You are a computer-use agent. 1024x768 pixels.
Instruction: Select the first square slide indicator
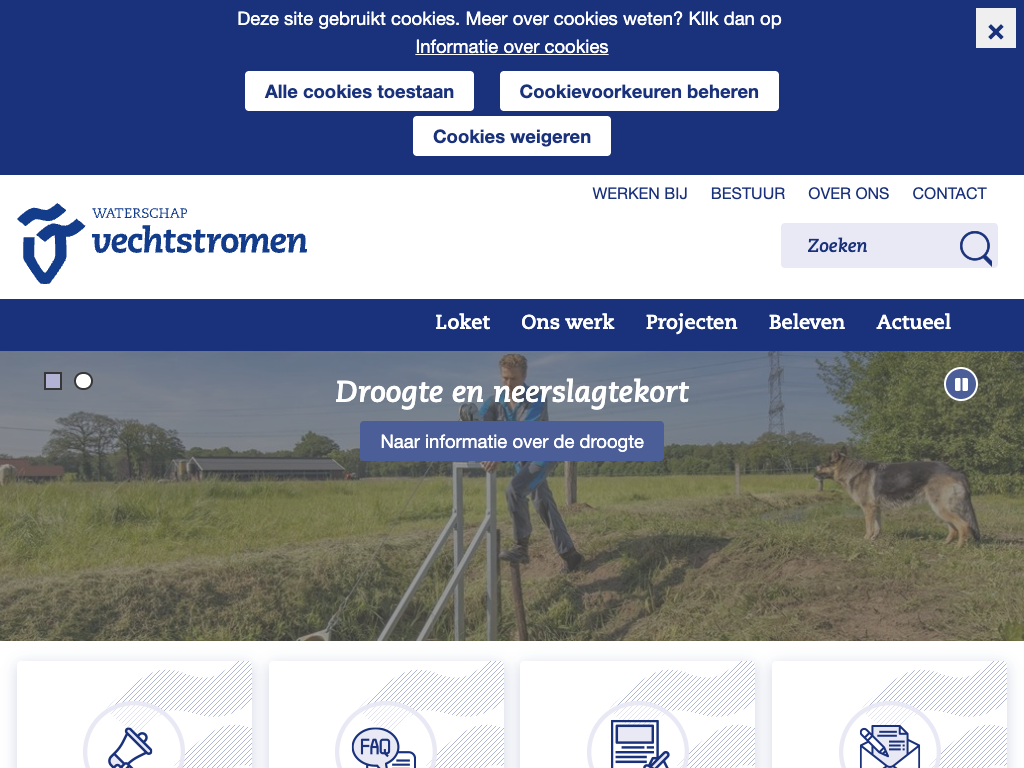click(x=53, y=381)
